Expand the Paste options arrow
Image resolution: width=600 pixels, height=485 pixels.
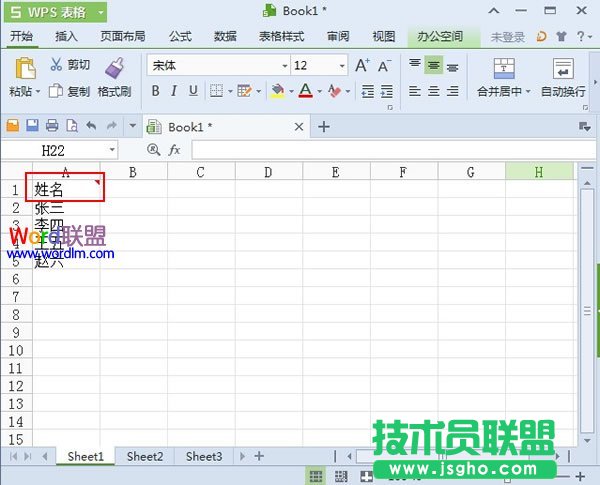38,91
